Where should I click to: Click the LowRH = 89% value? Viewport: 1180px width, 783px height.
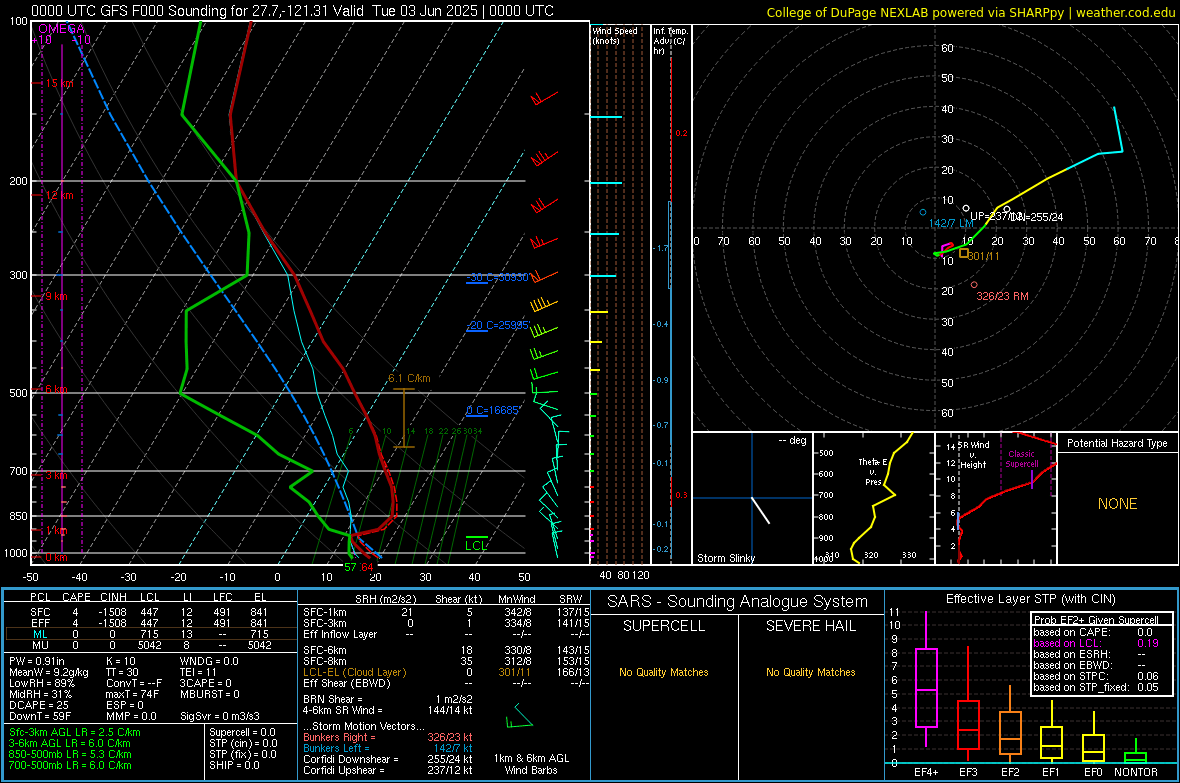pos(42,684)
